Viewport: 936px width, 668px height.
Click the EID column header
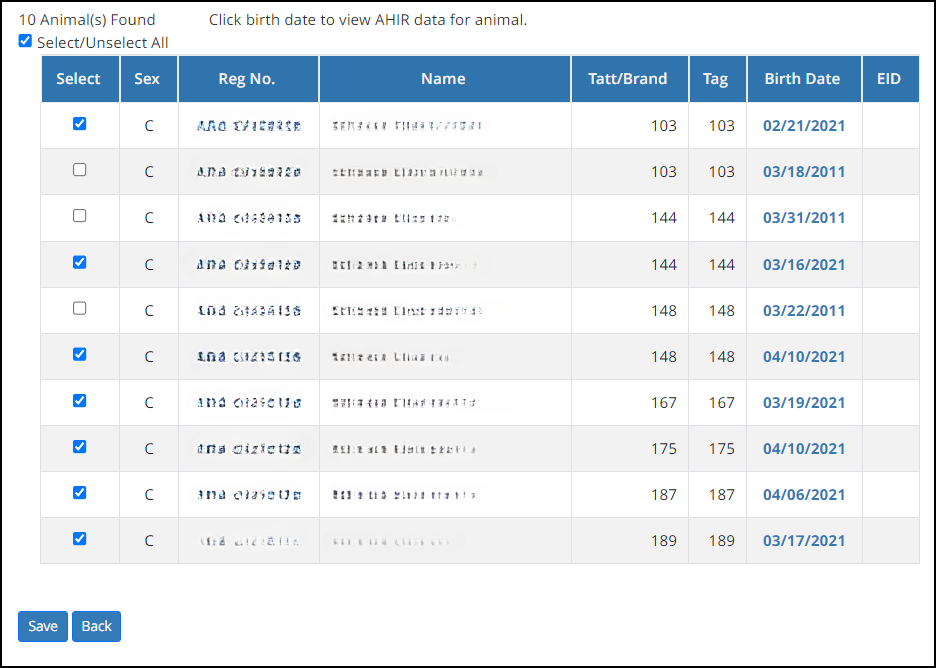tap(891, 79)
